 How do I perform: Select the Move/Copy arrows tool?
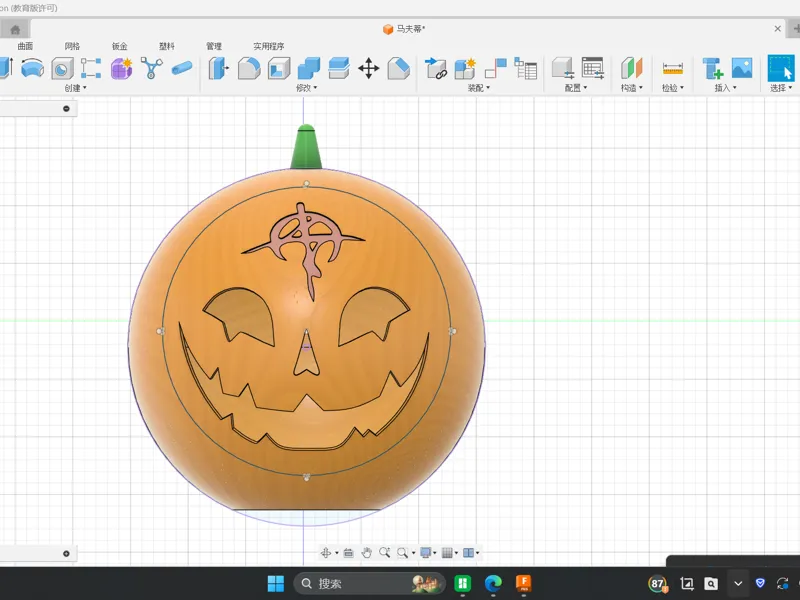click(x=368, y=68)
